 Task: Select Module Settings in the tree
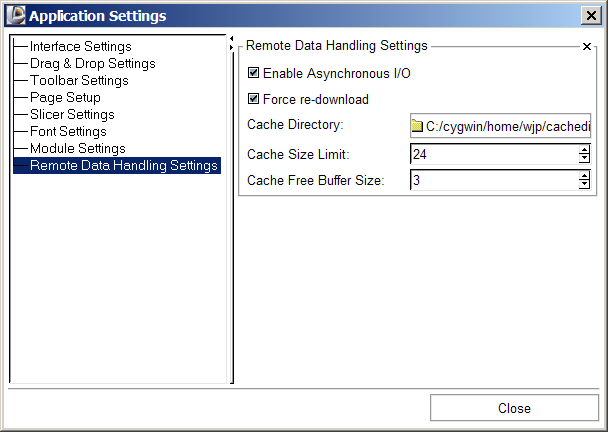click(77, 149)
